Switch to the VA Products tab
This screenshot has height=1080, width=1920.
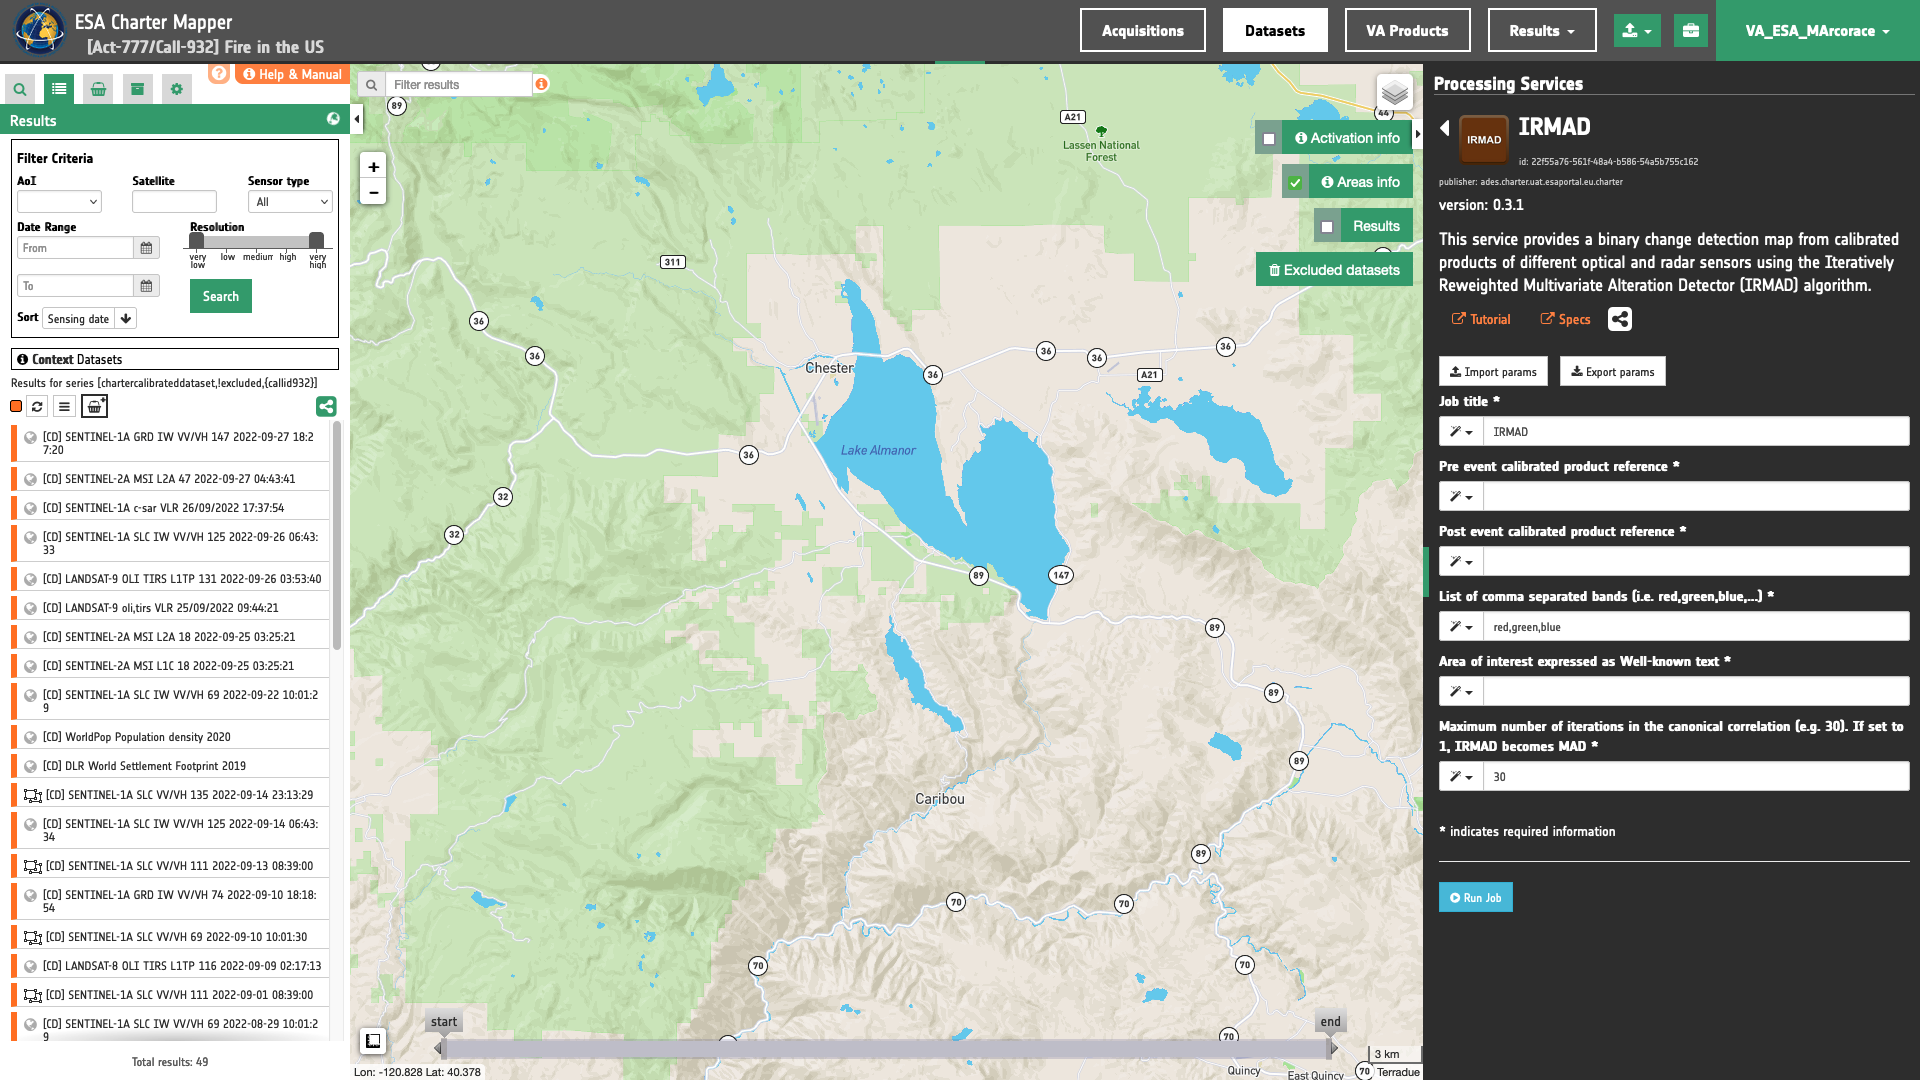pos(1407,31)
